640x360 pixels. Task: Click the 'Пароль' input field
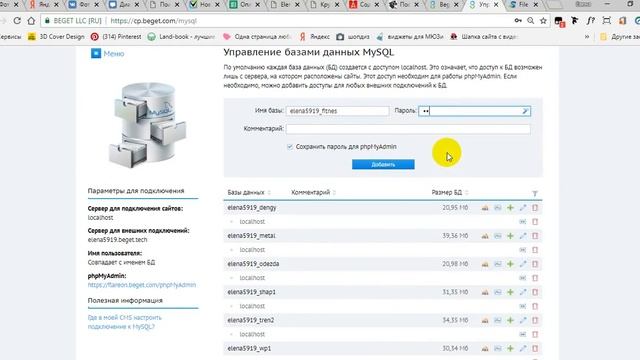coord(475,111)
